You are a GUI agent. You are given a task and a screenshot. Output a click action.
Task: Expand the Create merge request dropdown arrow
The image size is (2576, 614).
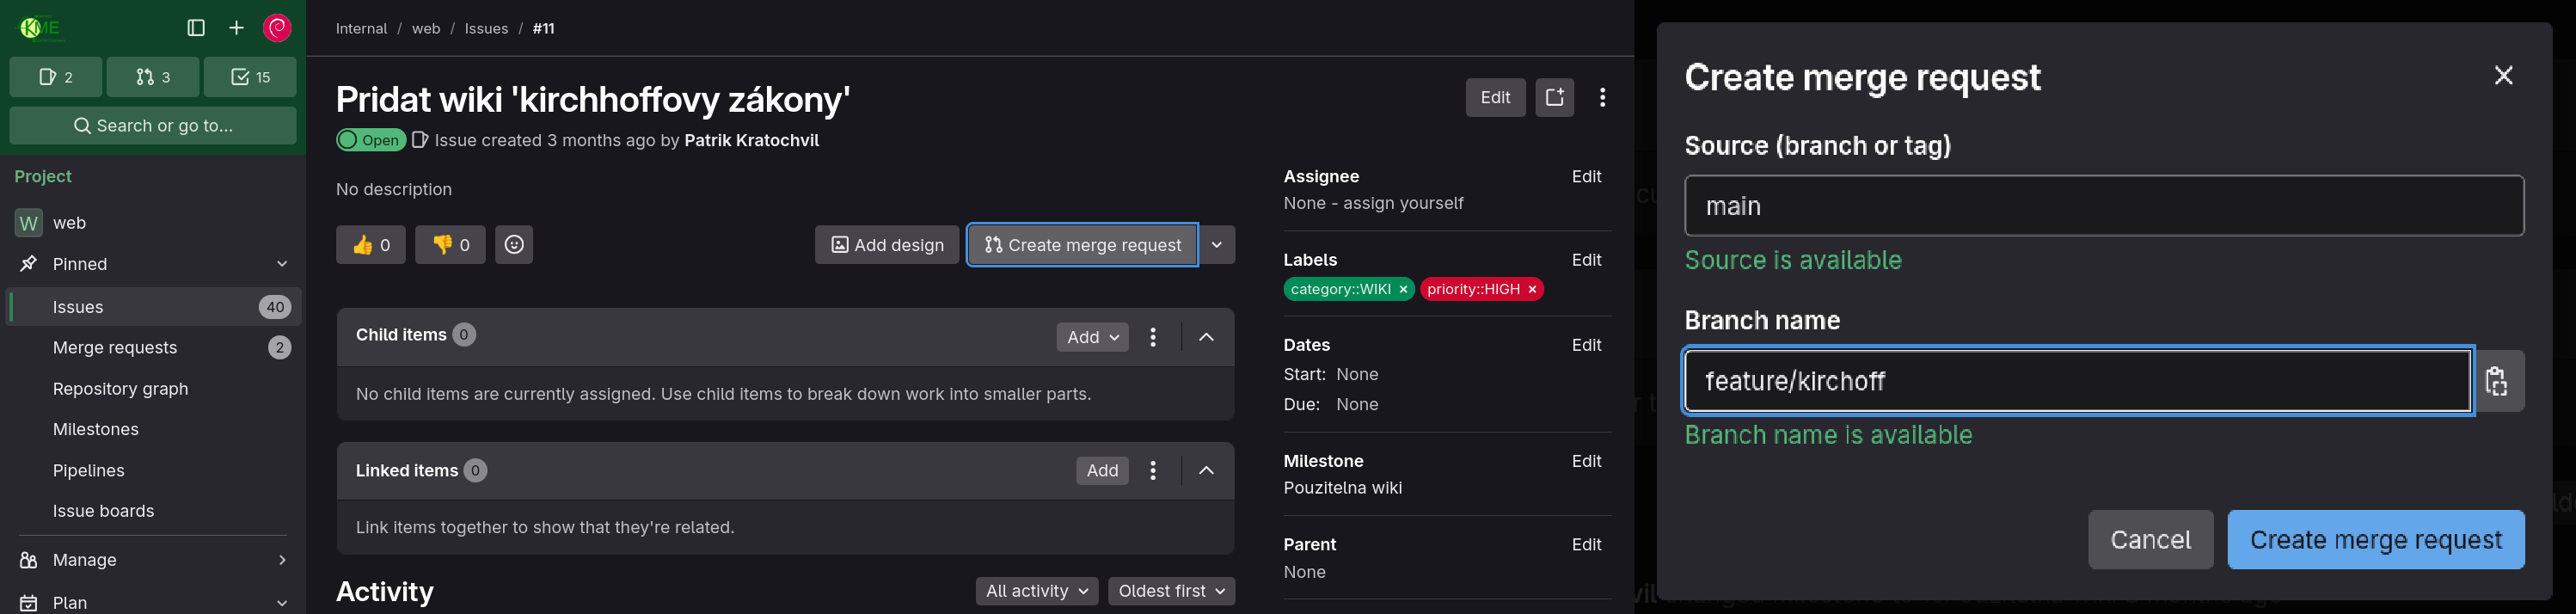click(1217, 245)
